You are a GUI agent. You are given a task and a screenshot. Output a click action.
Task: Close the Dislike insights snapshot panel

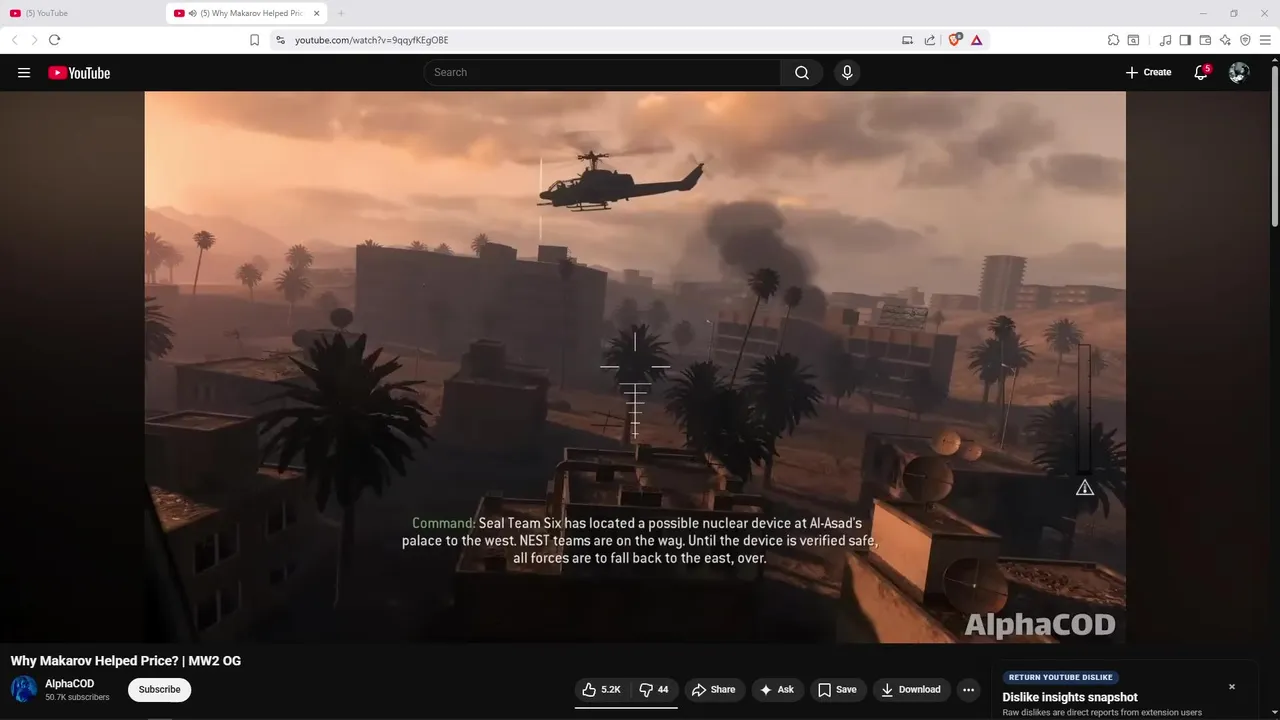pyautogui.click(x=1232, y=687)
